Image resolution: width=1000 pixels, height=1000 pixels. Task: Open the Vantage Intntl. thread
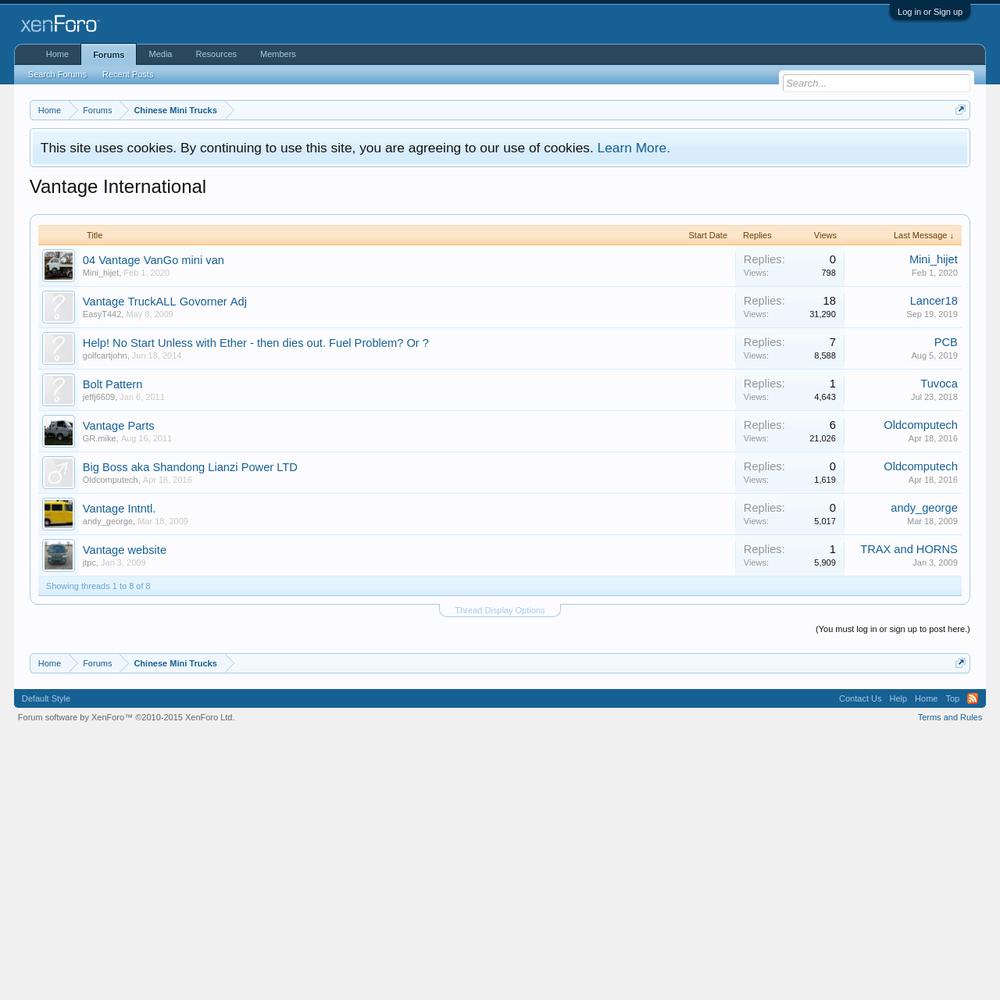tap(119, 509)
